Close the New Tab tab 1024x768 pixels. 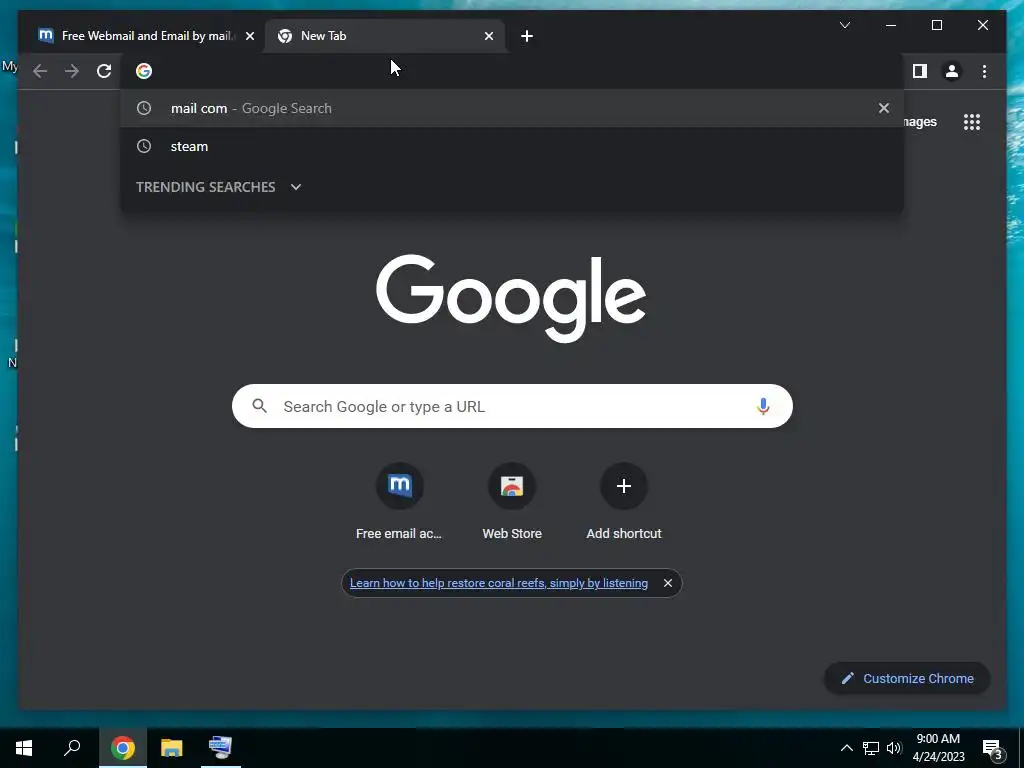point(488,36)
